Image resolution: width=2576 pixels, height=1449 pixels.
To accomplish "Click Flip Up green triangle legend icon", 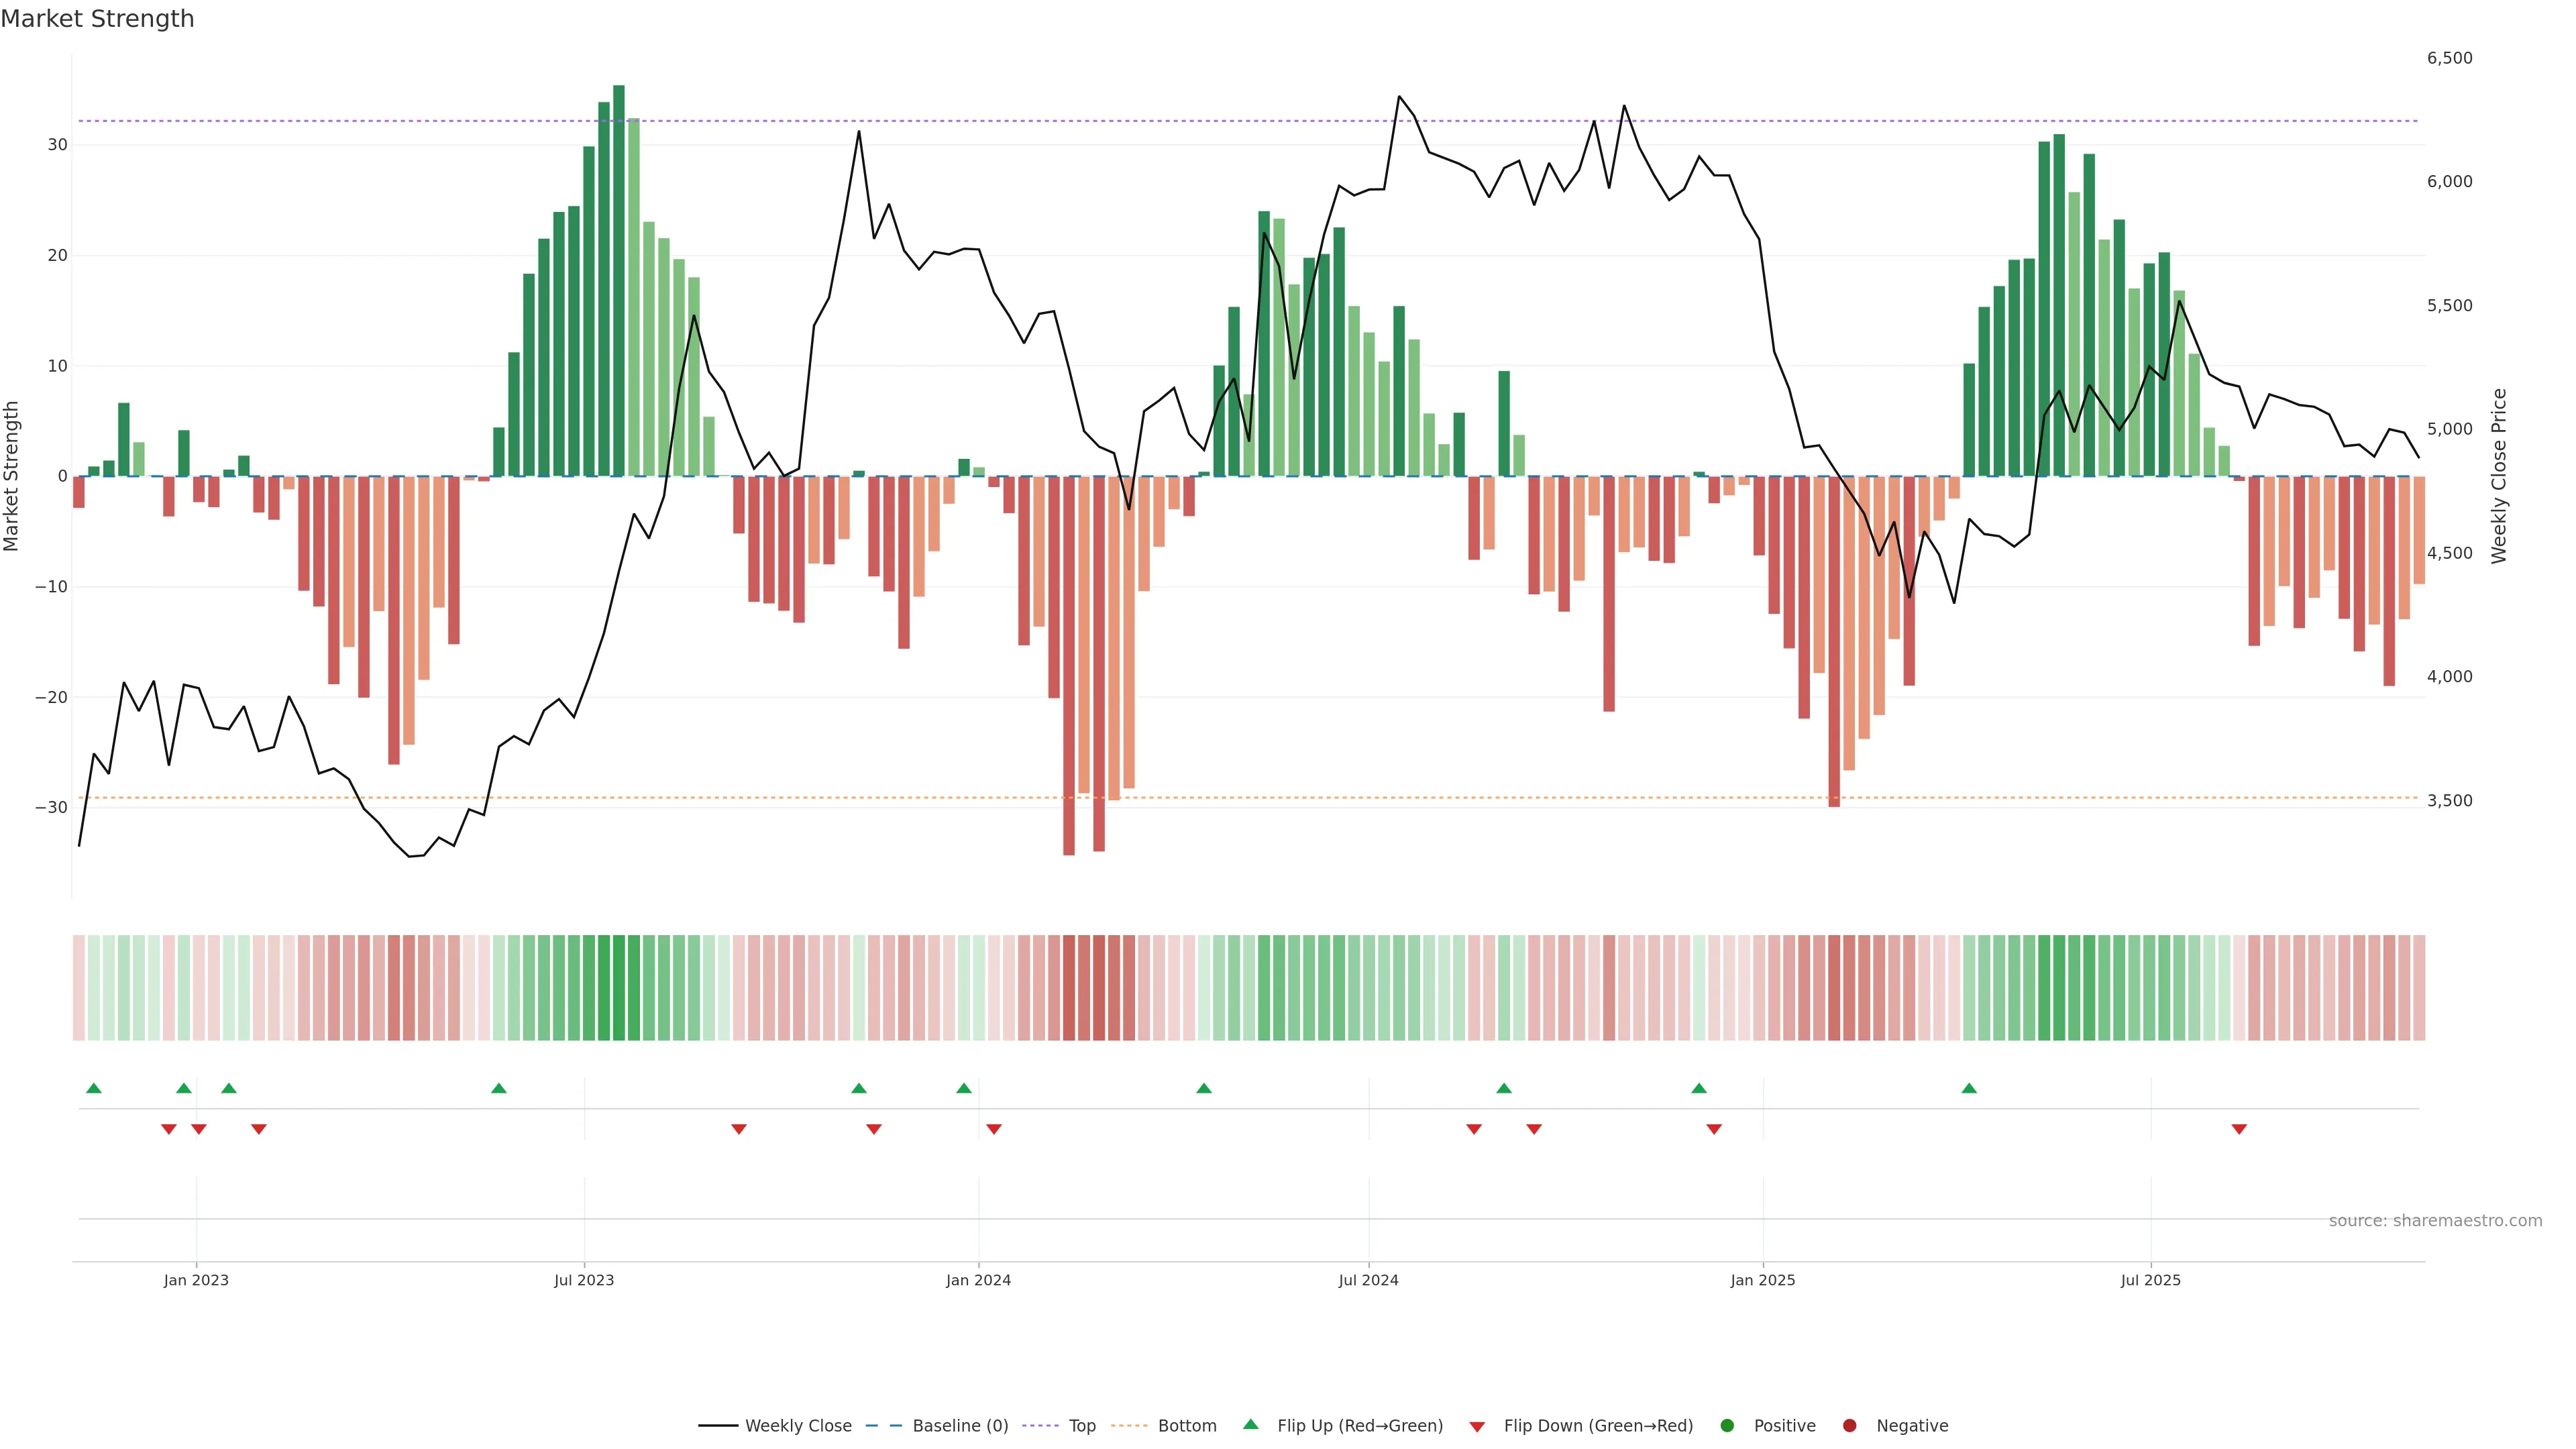I will 1250,1424.
